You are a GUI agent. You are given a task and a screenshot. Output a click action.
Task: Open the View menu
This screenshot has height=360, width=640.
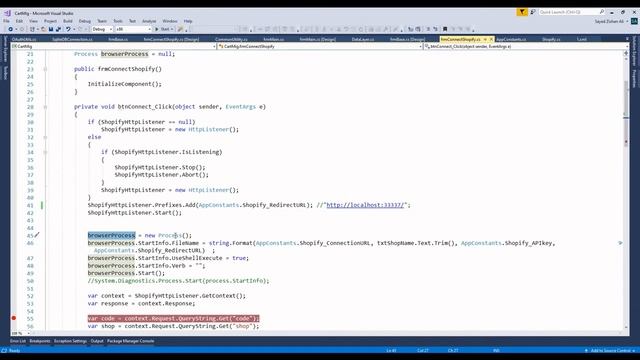(x=33, y=21)
